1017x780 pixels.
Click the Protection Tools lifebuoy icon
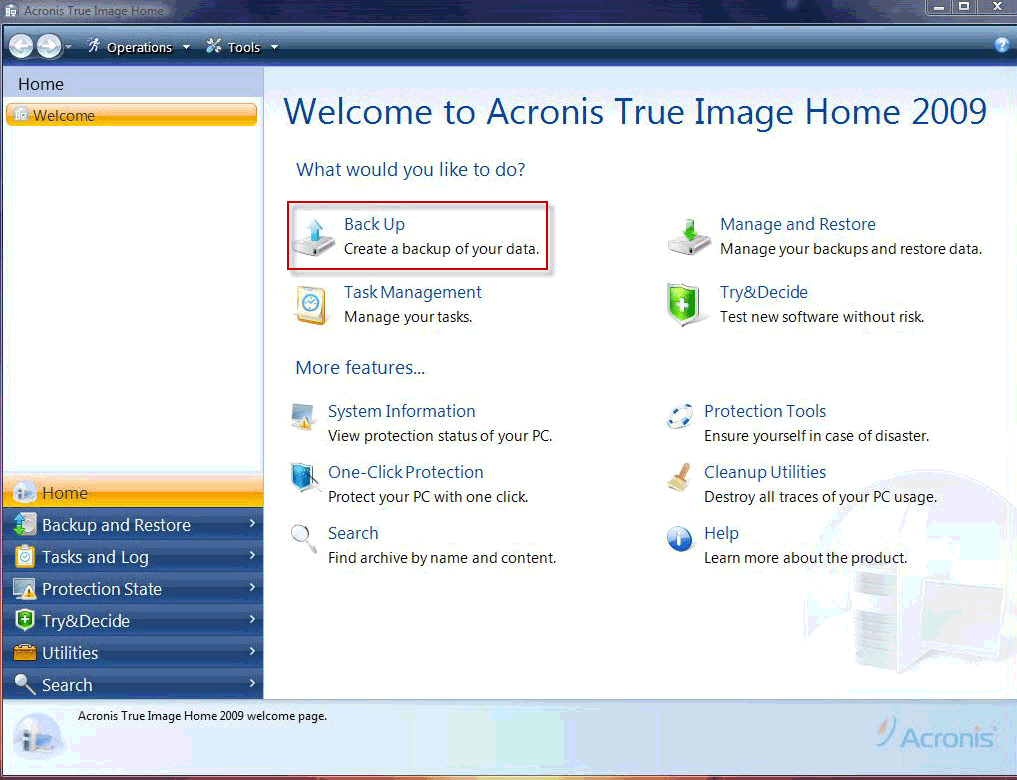click(680, 417)
